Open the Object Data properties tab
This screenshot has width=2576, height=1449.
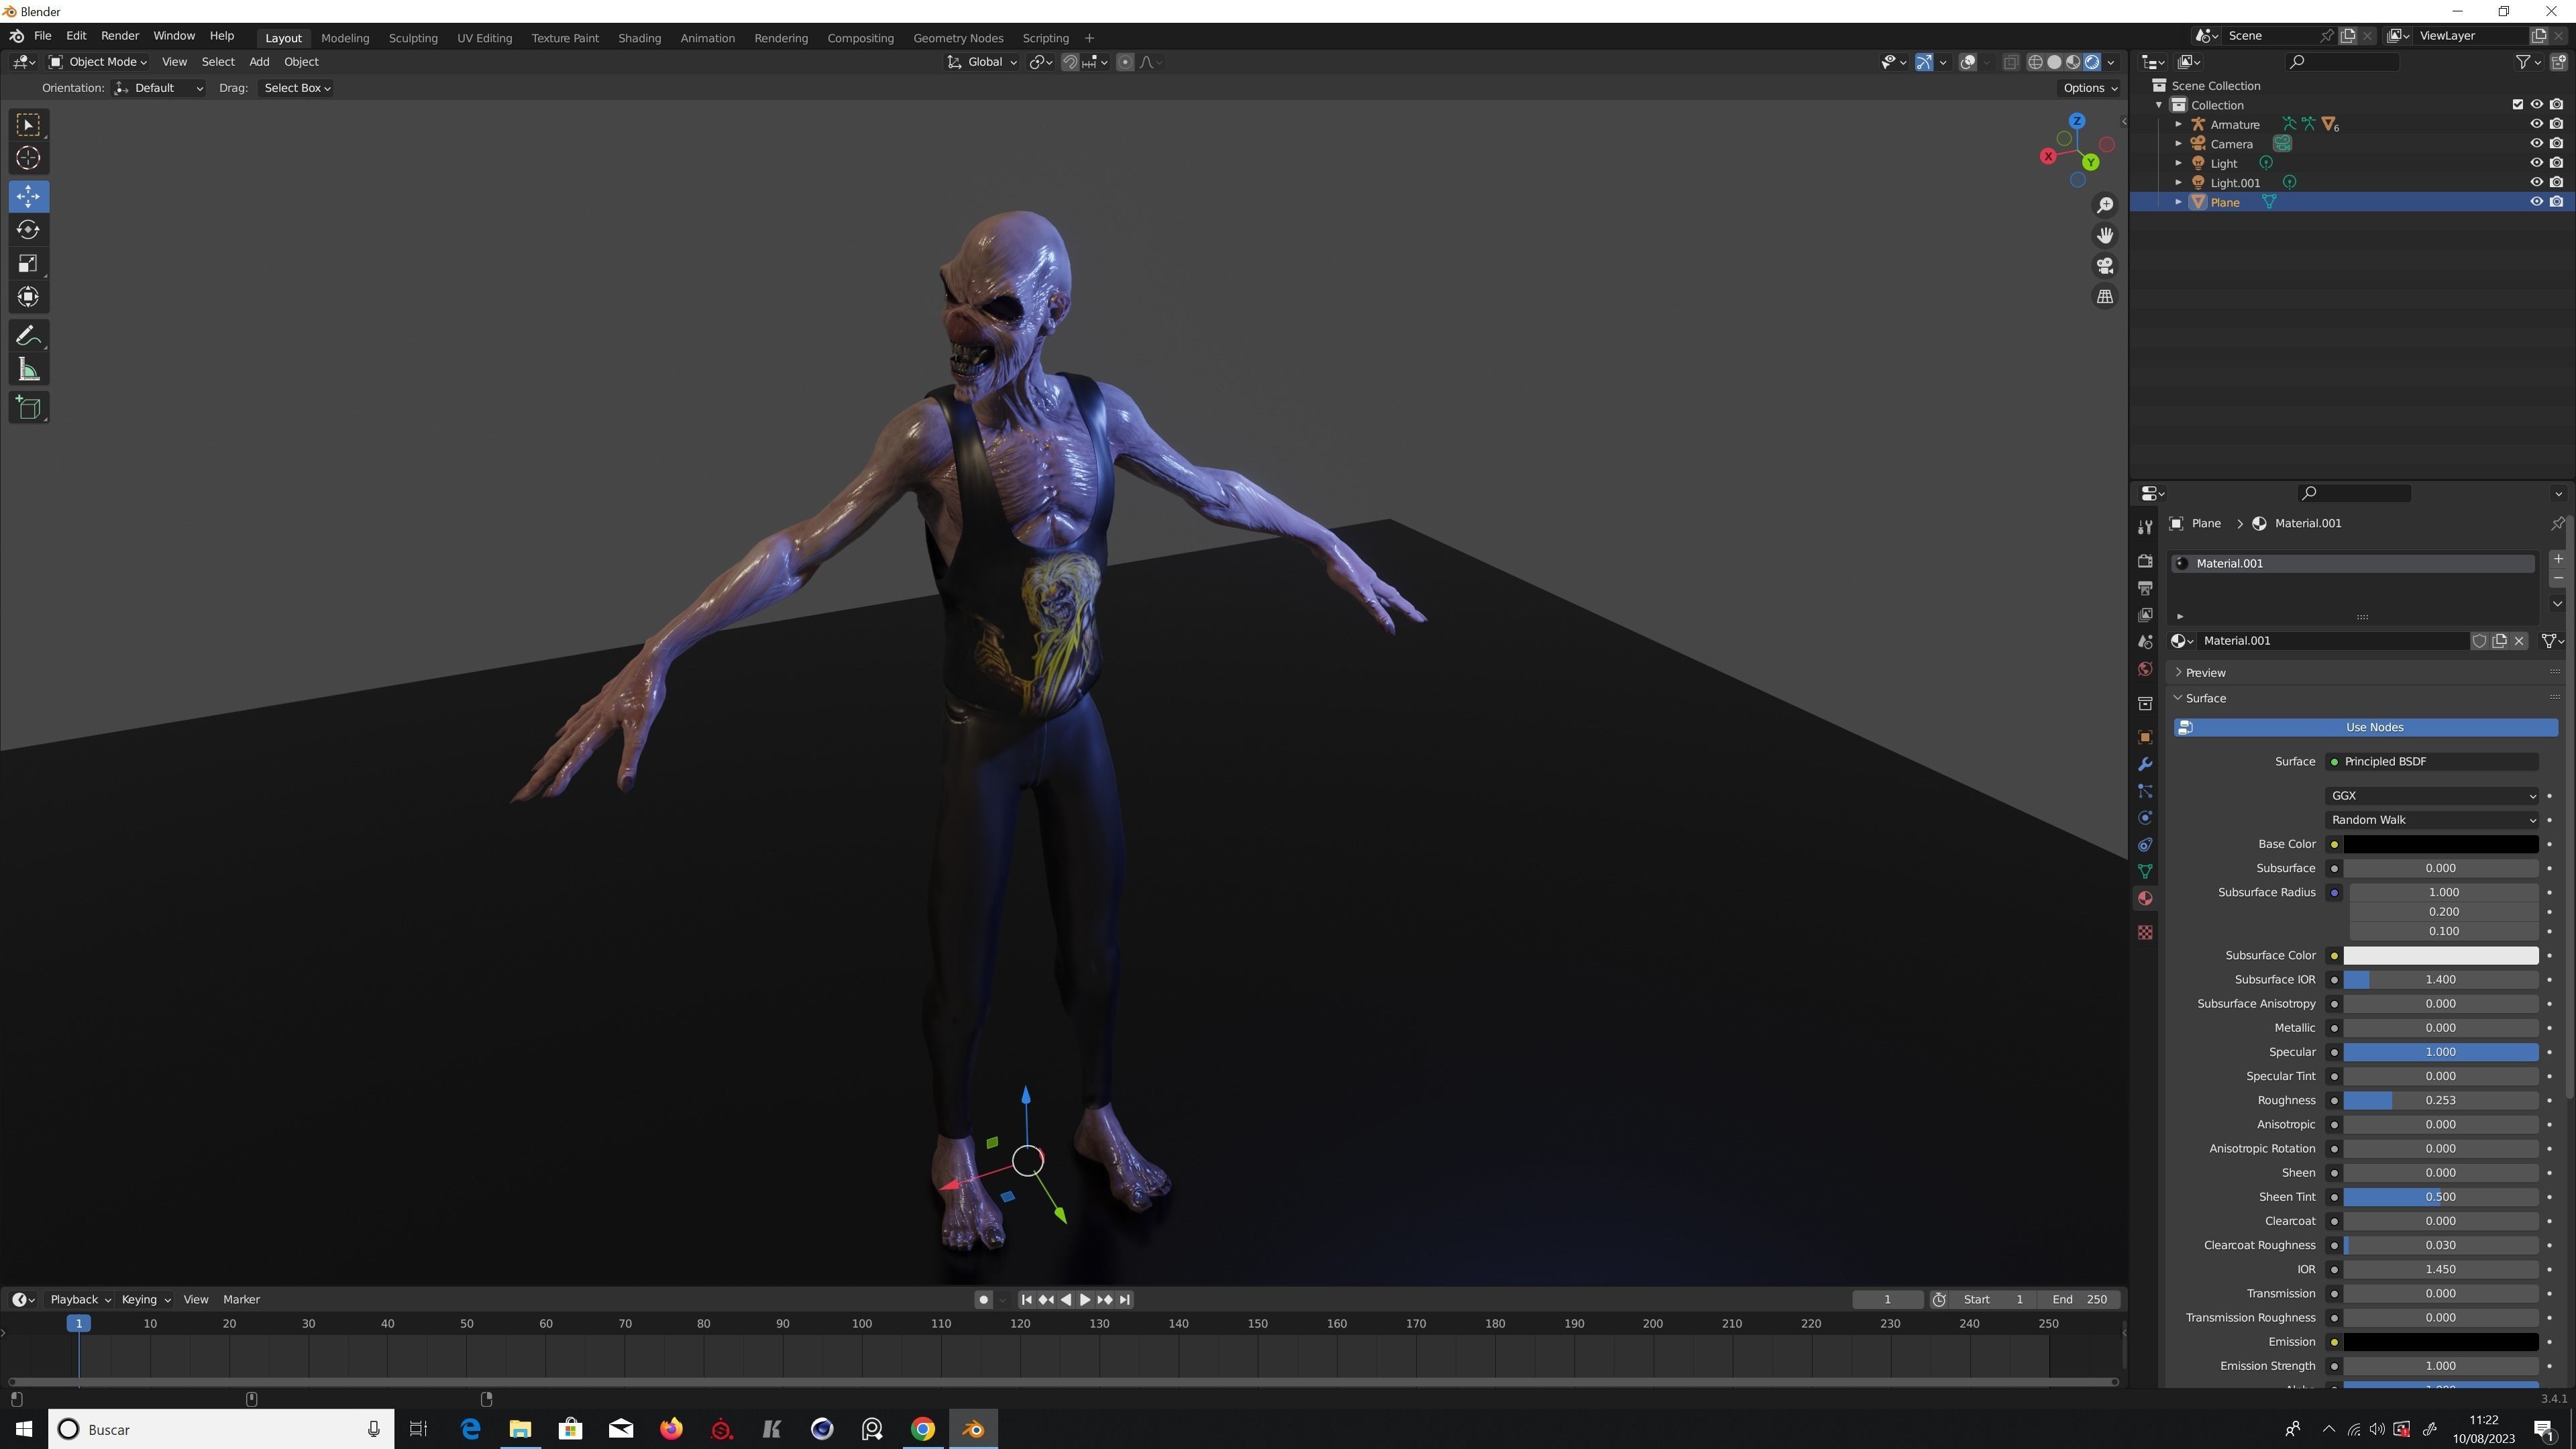tap(2145, 872)
